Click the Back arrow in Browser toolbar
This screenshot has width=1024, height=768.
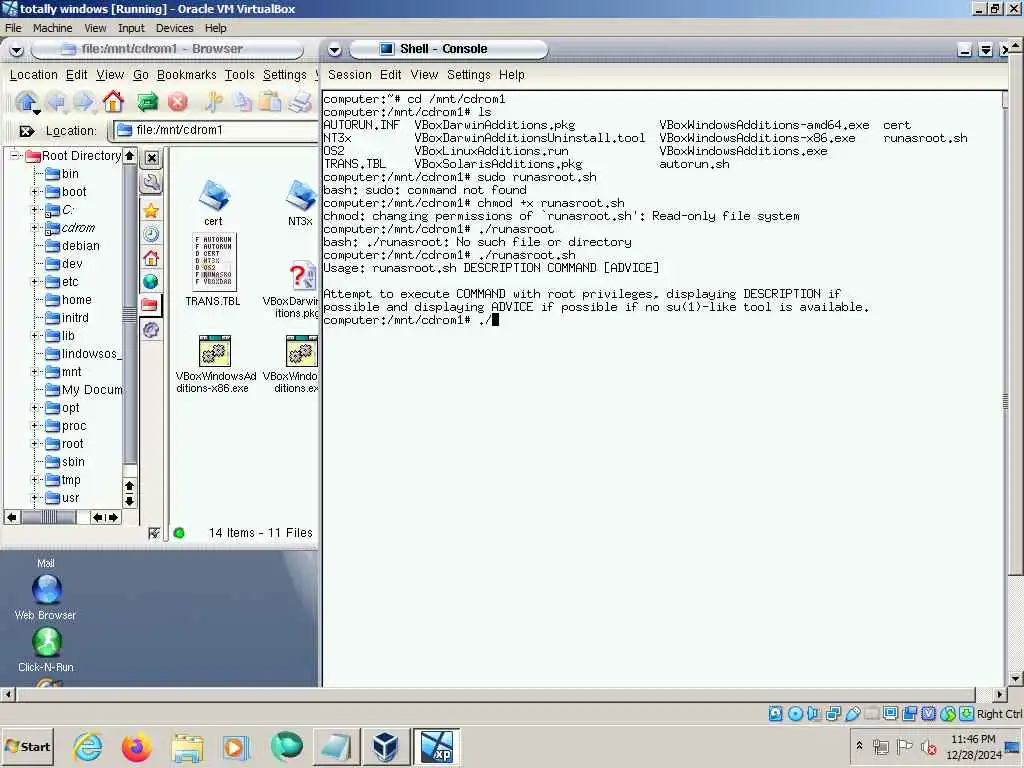57,102
